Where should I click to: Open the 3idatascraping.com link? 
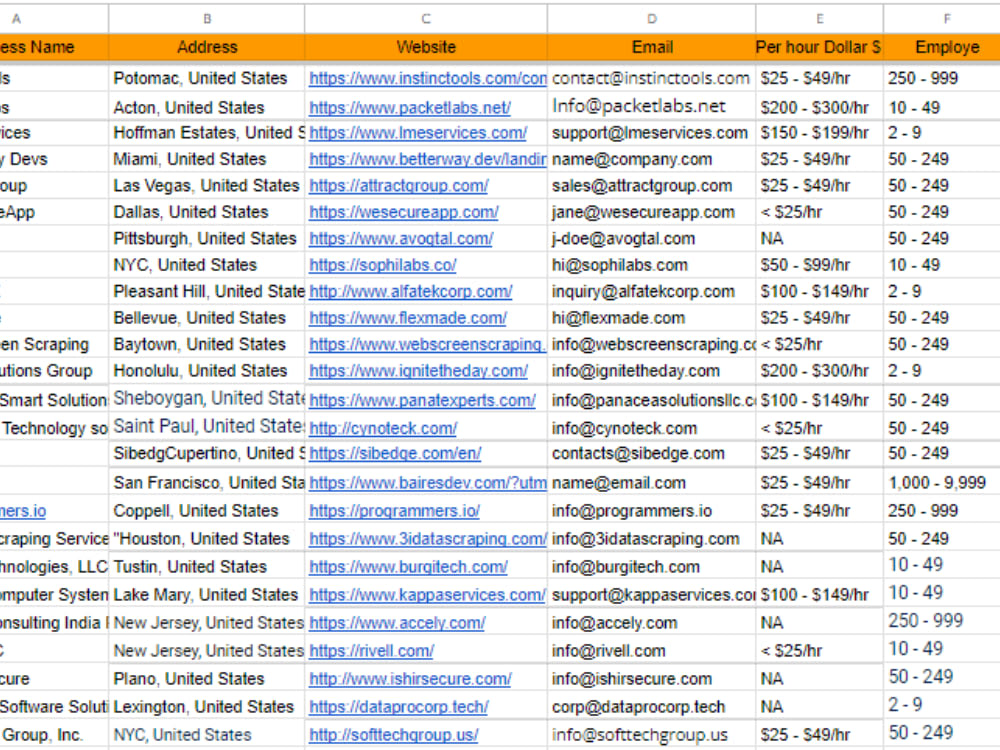click(428, 539)
